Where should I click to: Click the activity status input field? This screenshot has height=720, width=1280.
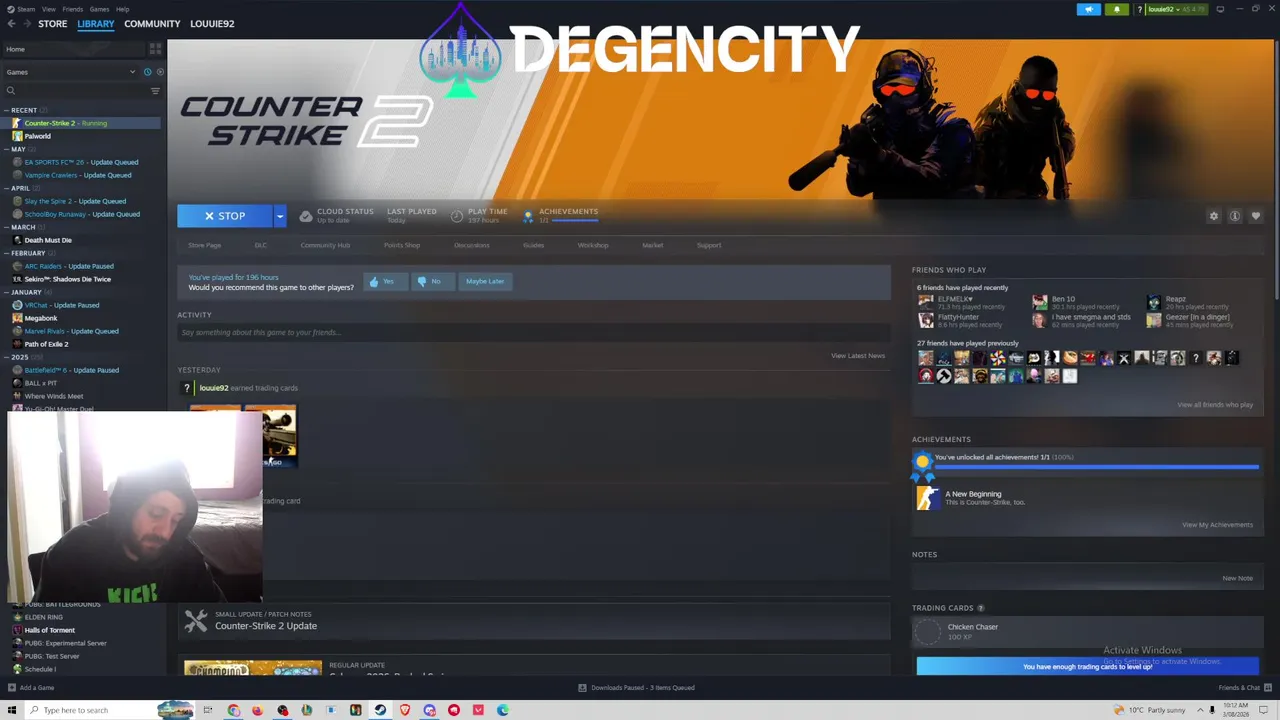pos(534,332)
